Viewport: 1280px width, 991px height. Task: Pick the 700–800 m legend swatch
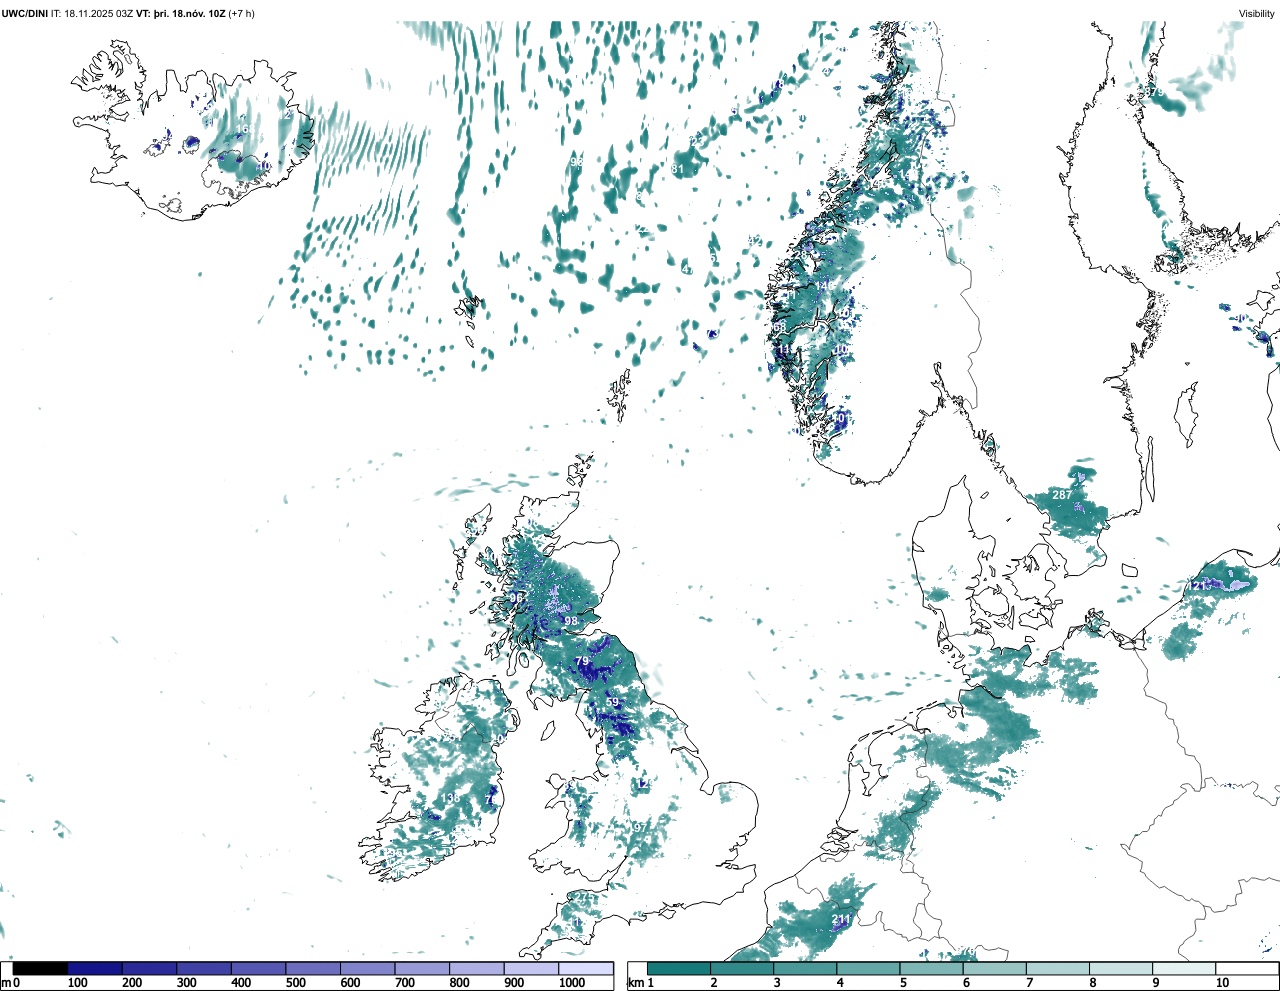[422, 968]
